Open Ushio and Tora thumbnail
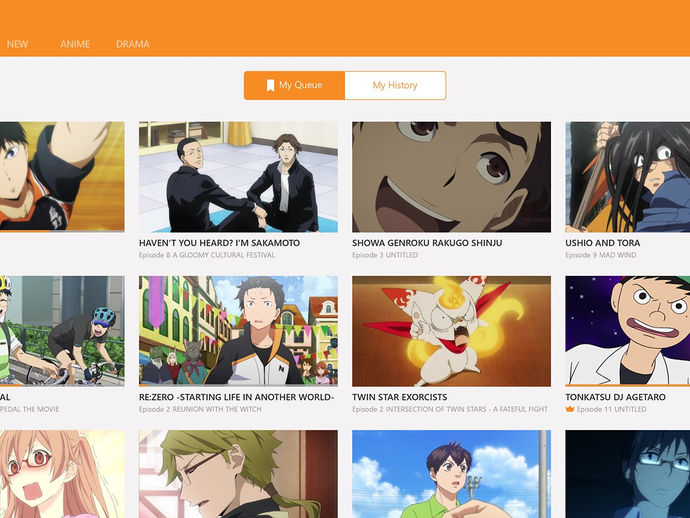690x518 pixels. 628,177
